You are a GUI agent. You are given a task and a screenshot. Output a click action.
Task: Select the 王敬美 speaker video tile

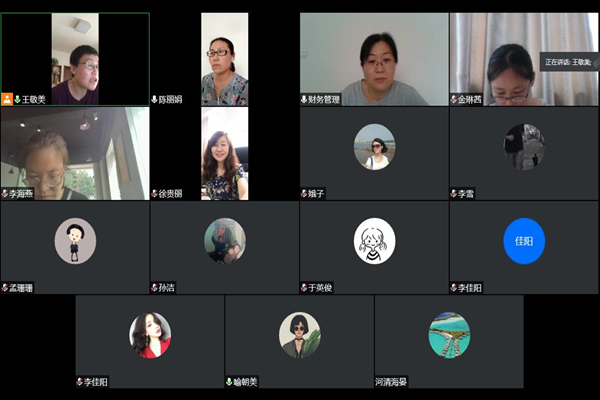coord(75,59)
